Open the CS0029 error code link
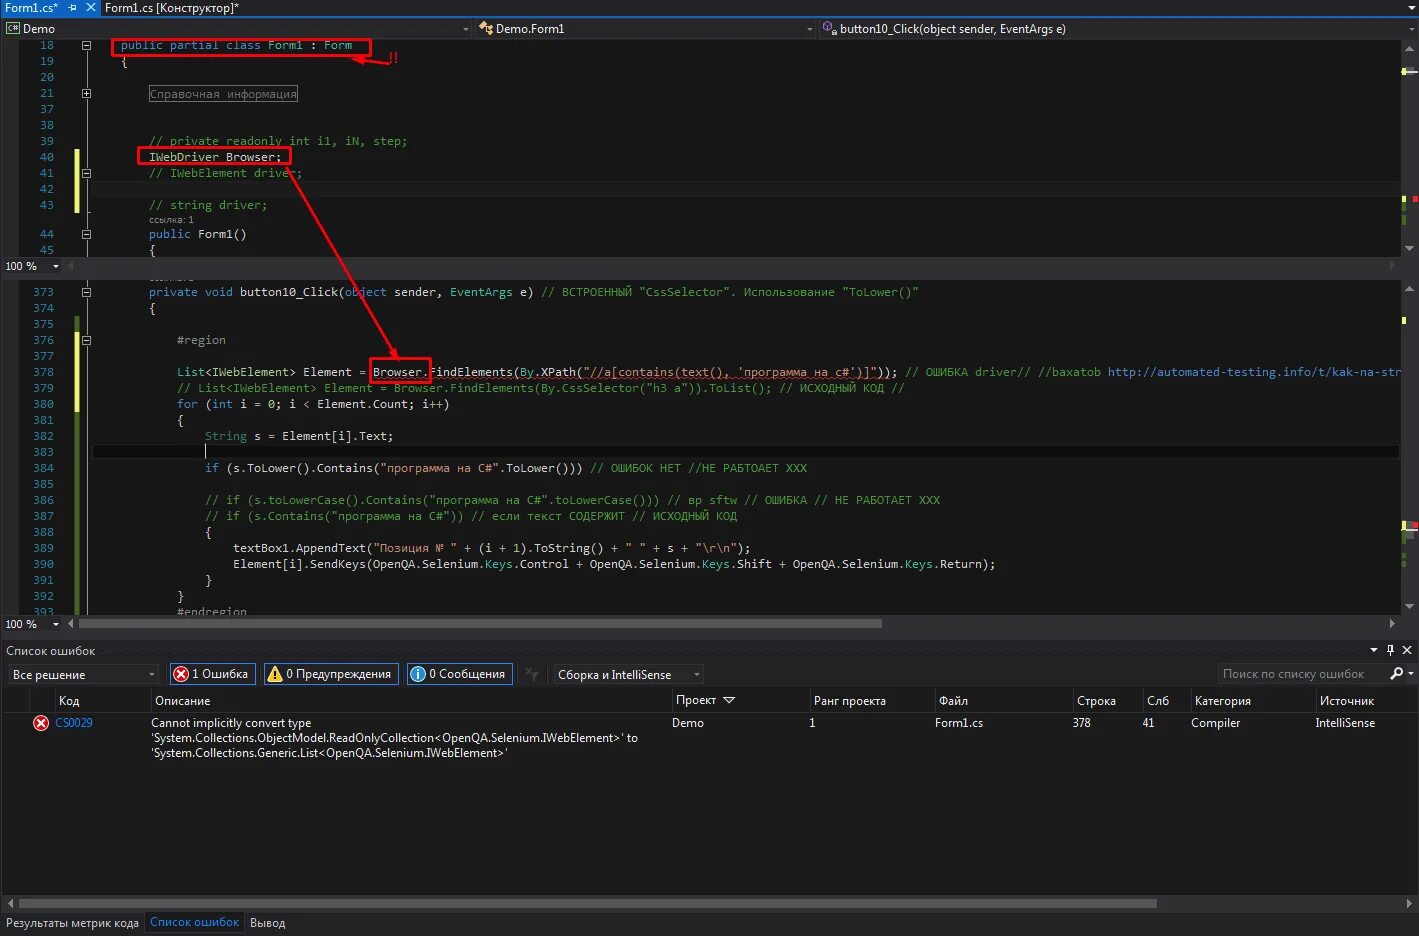Screen dimensions: 1419x936 74,723
